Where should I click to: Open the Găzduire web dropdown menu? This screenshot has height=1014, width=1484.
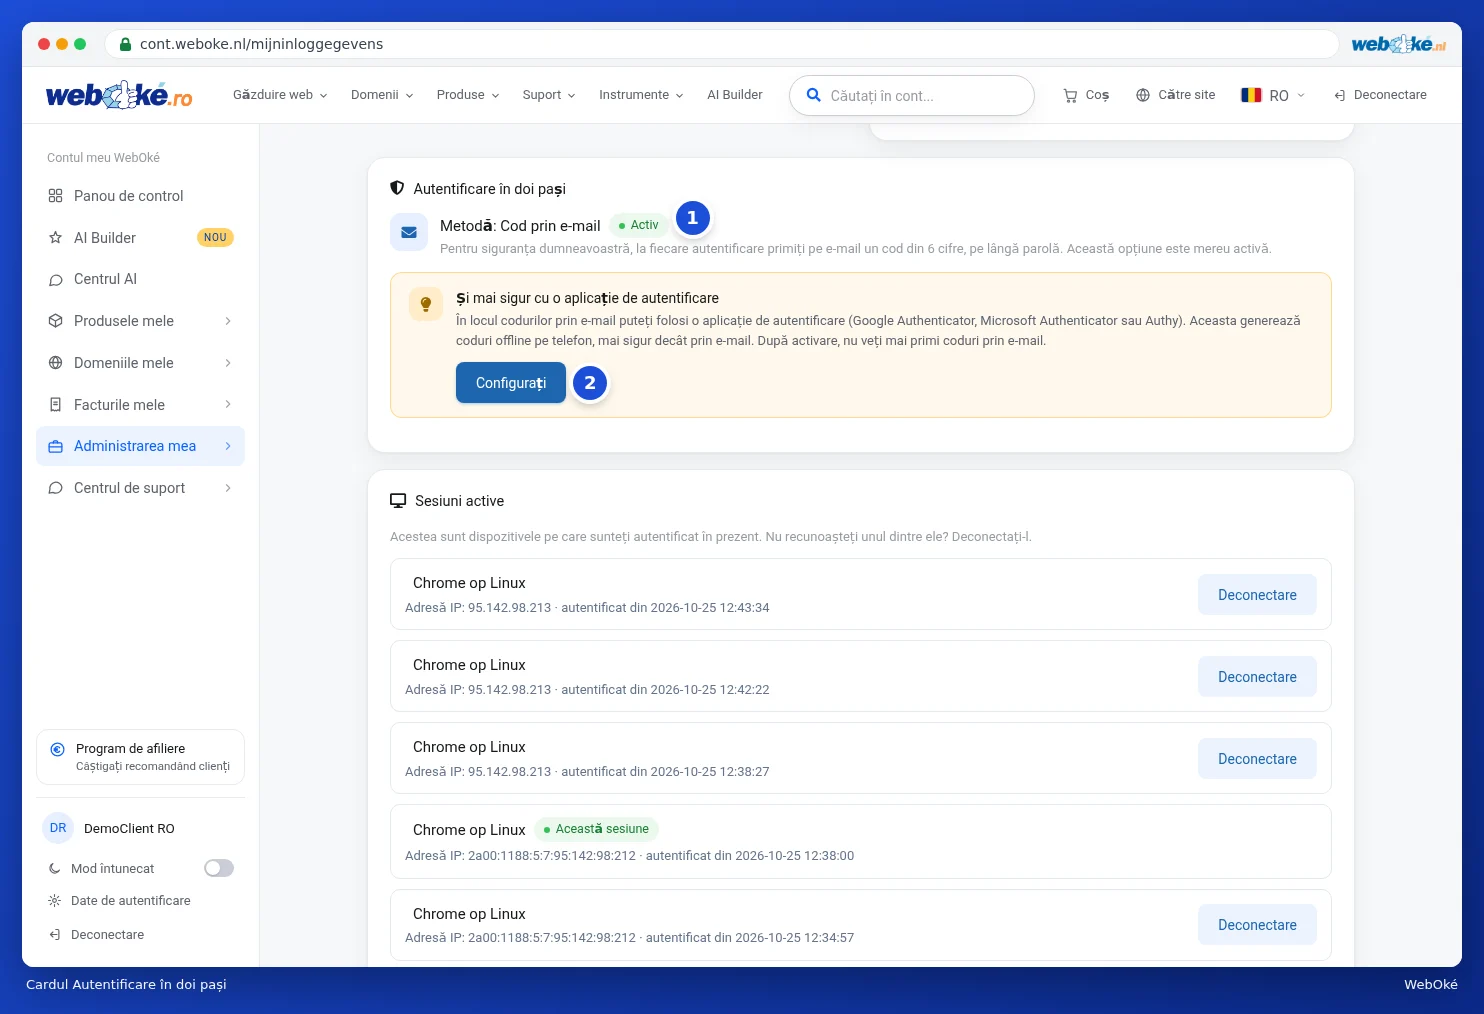tap(280, 95)
